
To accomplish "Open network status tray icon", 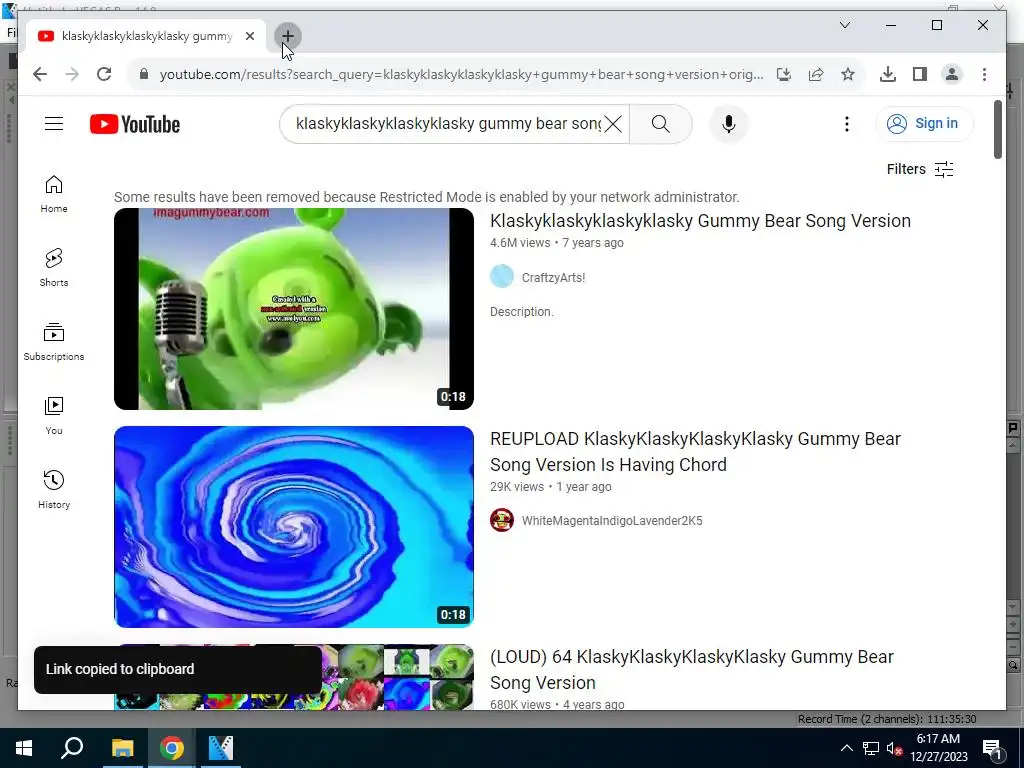I will 871,748.
